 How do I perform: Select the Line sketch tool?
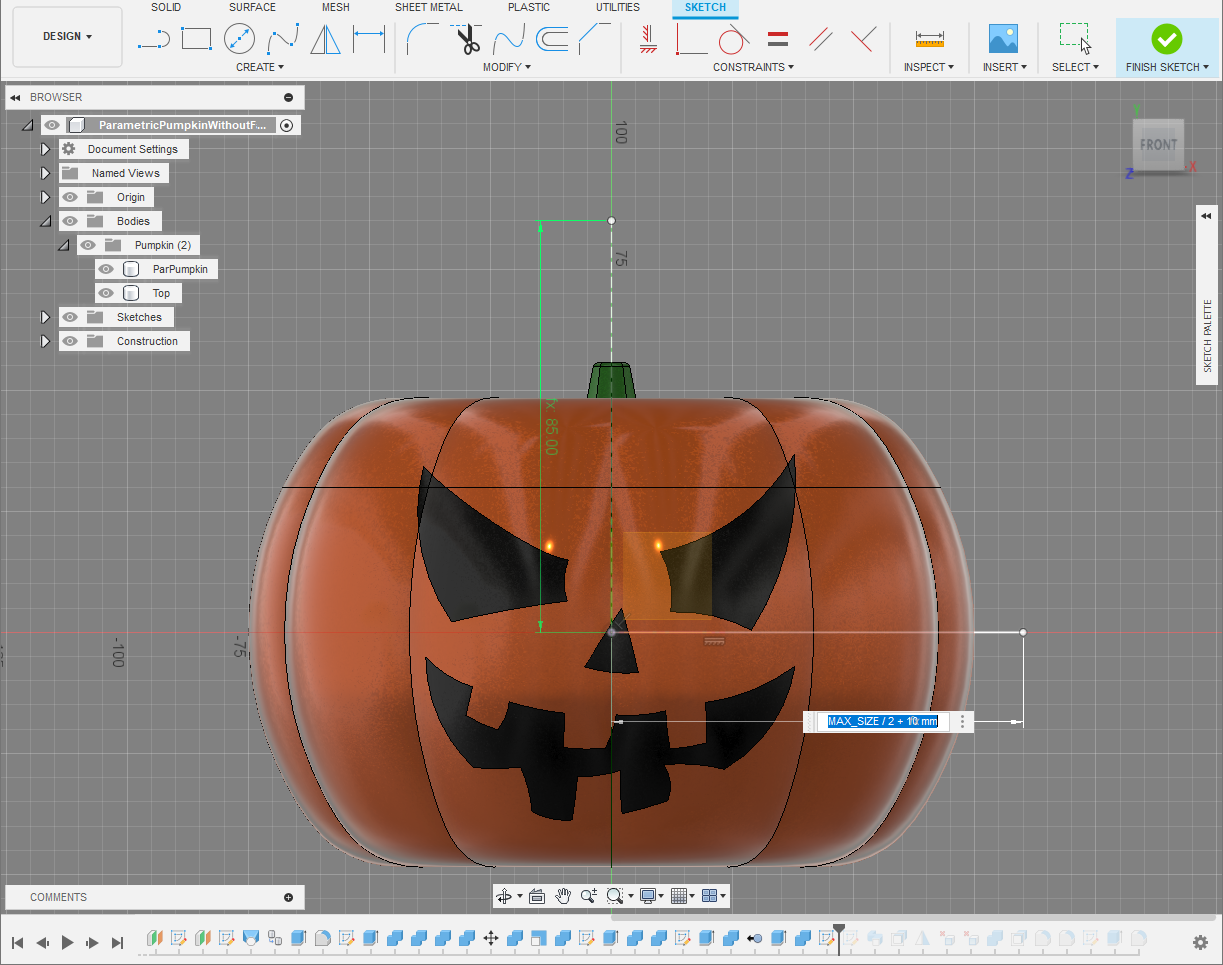pos(153,39)
